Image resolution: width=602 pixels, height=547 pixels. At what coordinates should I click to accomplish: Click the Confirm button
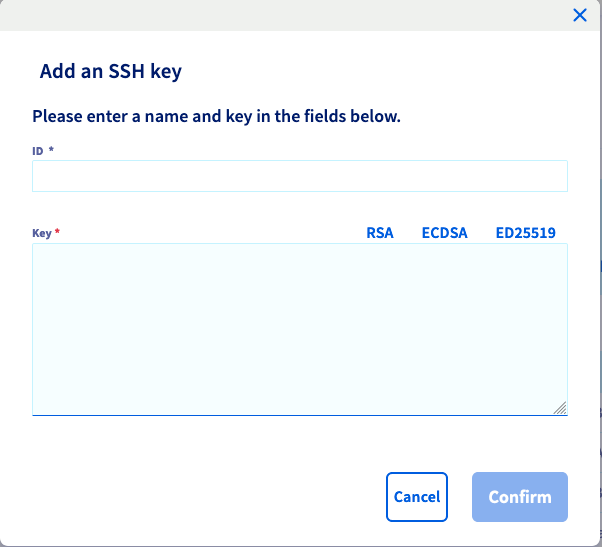pos(520,497)
